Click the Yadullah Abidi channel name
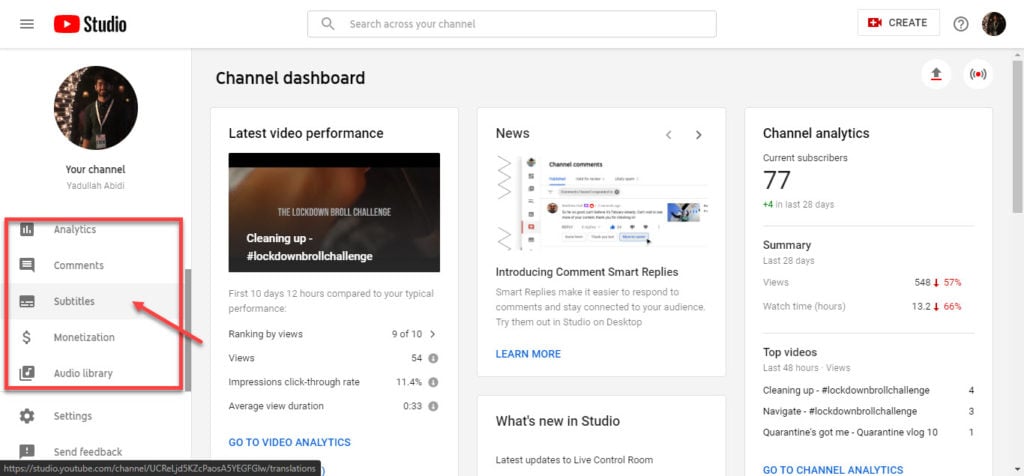Image resolution: width=1024 pixels, height=476 pixels. point(95,185)
